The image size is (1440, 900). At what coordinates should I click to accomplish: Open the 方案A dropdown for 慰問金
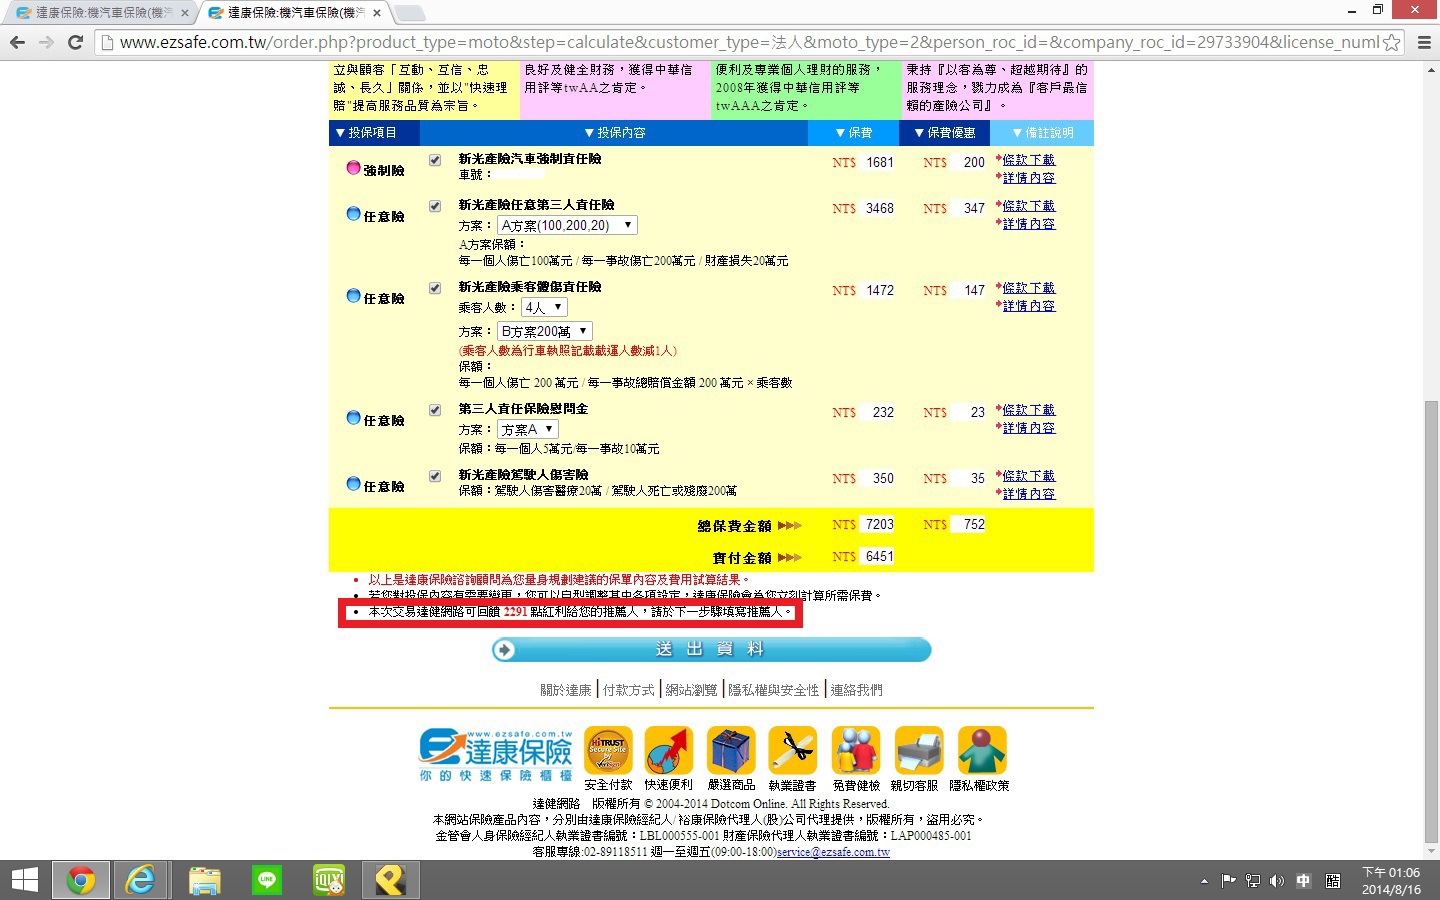(528, 429)
